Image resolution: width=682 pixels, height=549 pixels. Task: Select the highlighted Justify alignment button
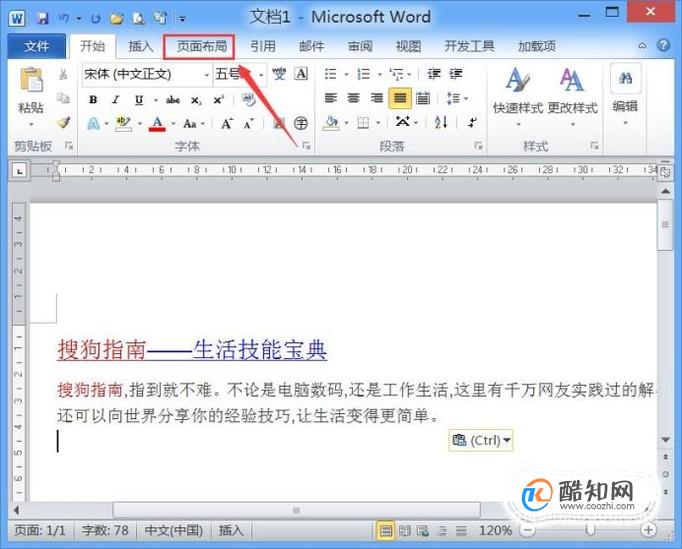pyautogui.click(x=400, y=98)
